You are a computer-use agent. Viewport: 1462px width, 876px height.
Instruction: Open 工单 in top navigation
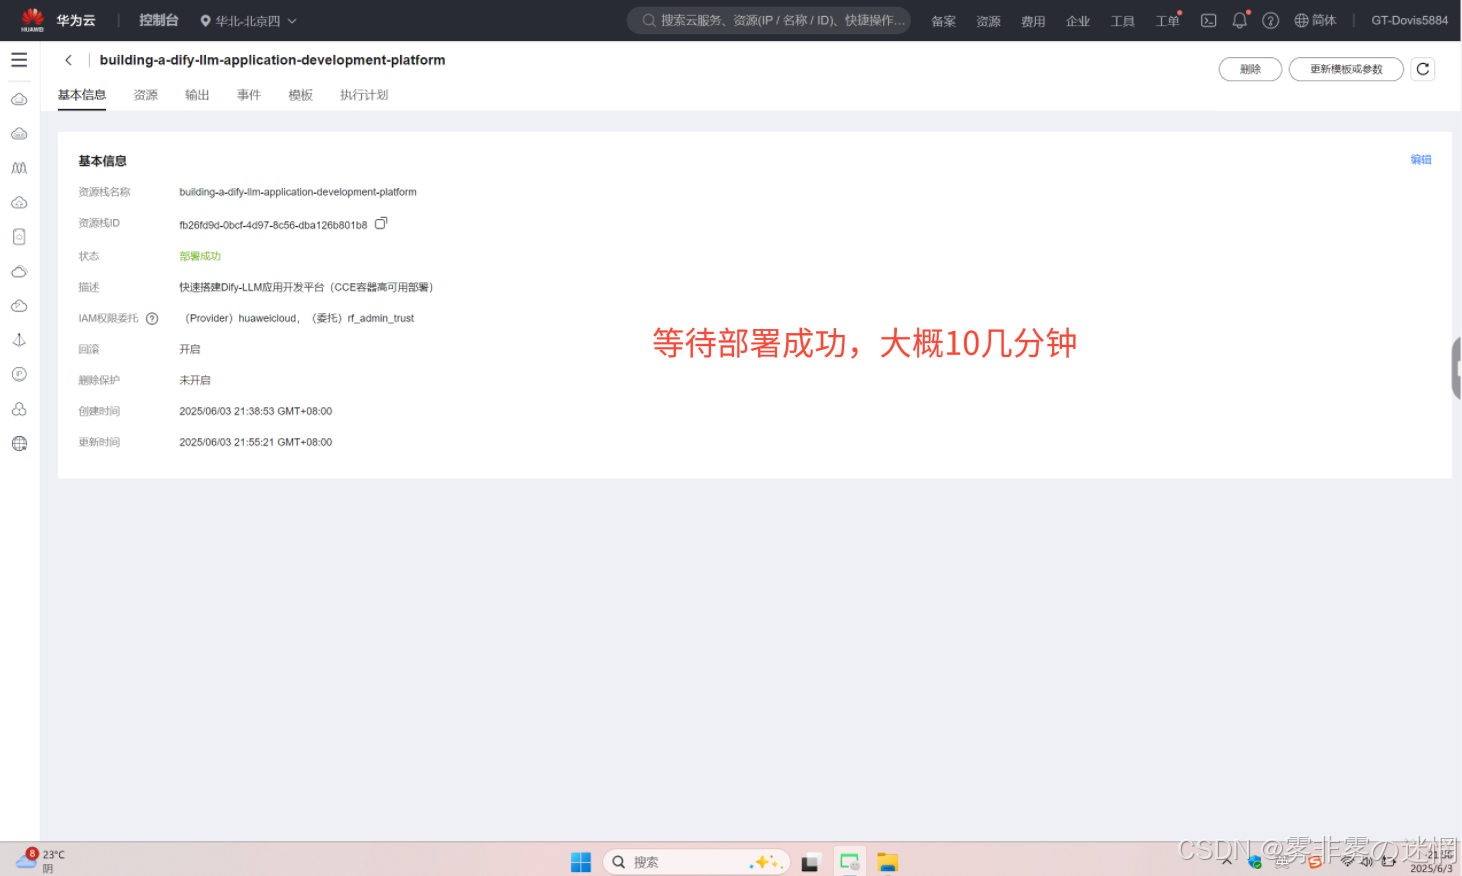1167,21
